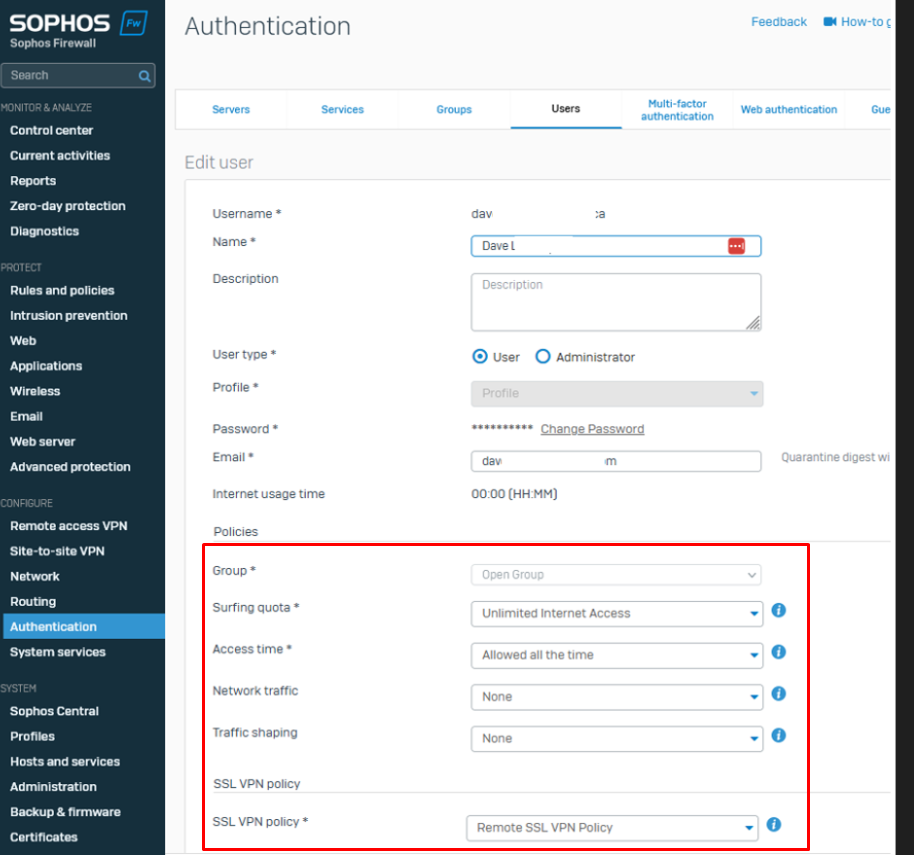The image size is (914, 855).
Task: Click the Description text area
Action: [x=615, y=302]
